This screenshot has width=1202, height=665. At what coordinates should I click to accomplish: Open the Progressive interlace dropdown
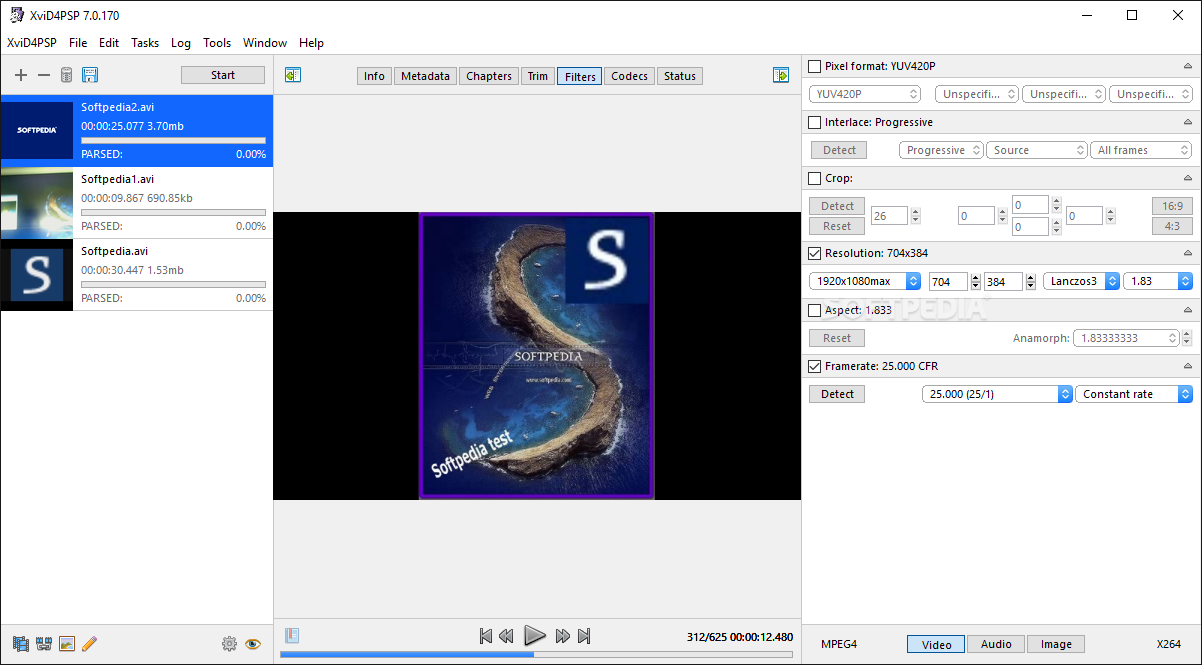pos(941,150)
